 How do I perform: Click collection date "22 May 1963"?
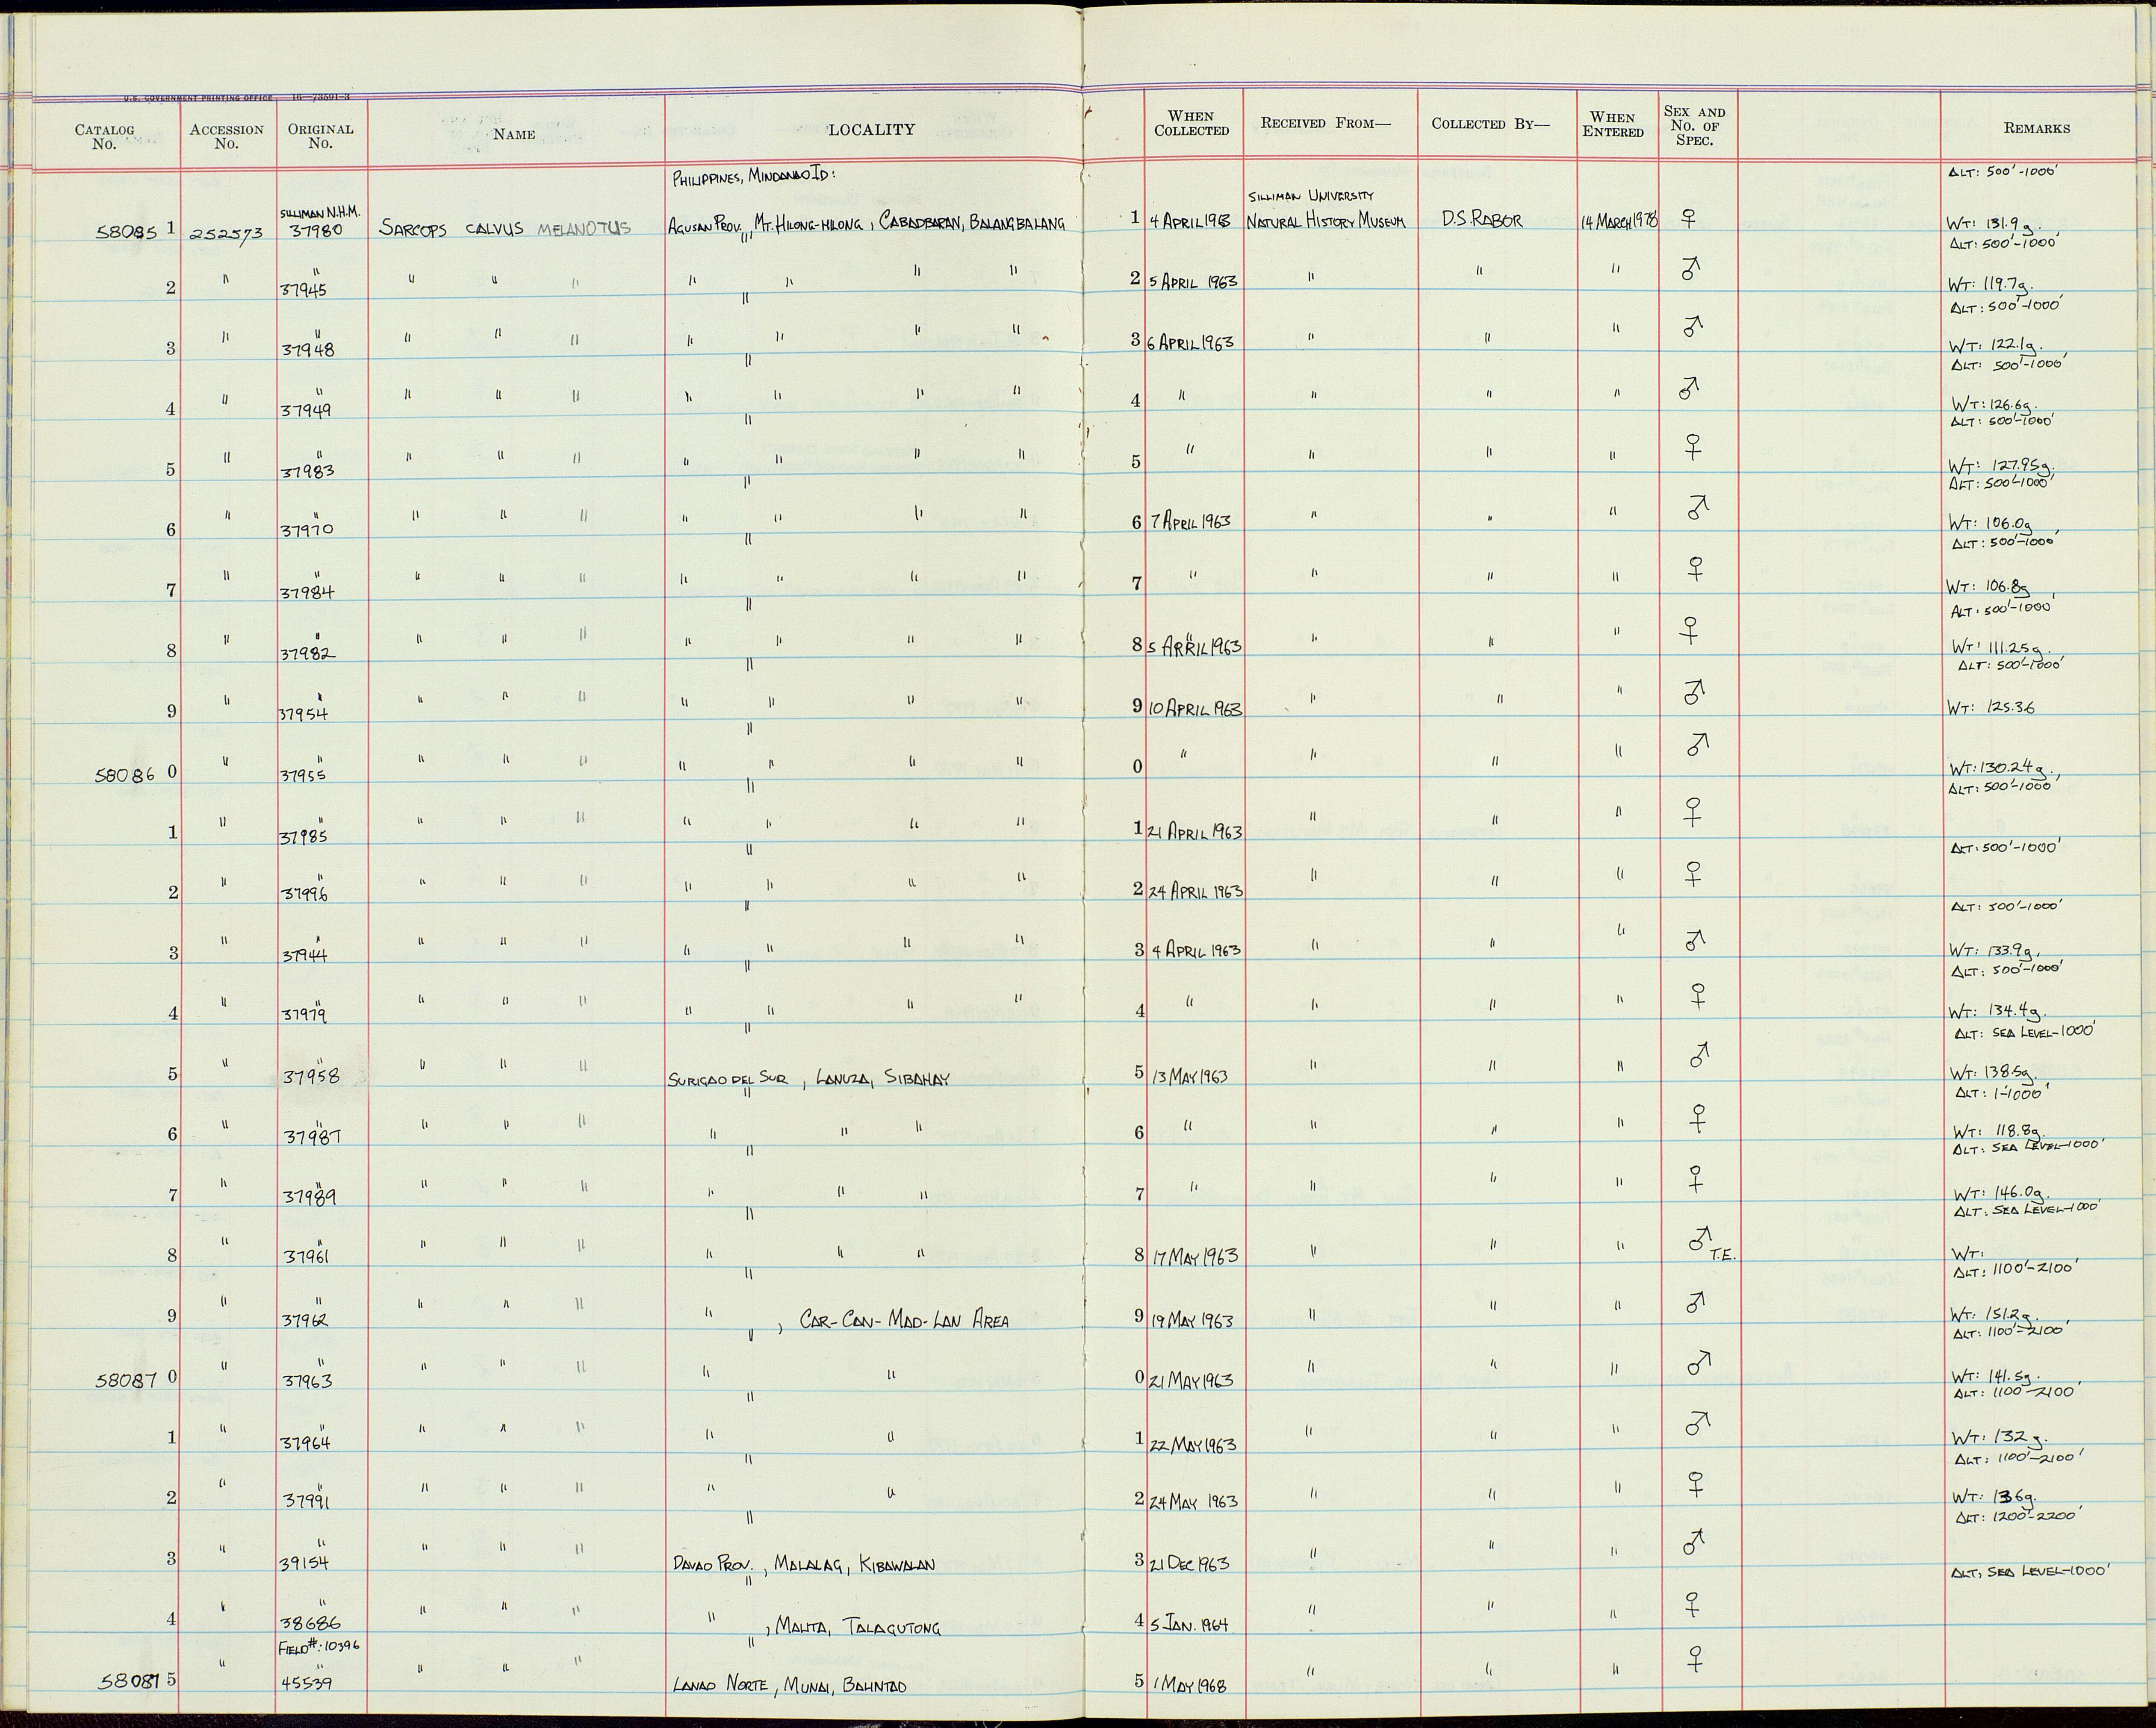pyautogui.click(x=1192, y=1445)
